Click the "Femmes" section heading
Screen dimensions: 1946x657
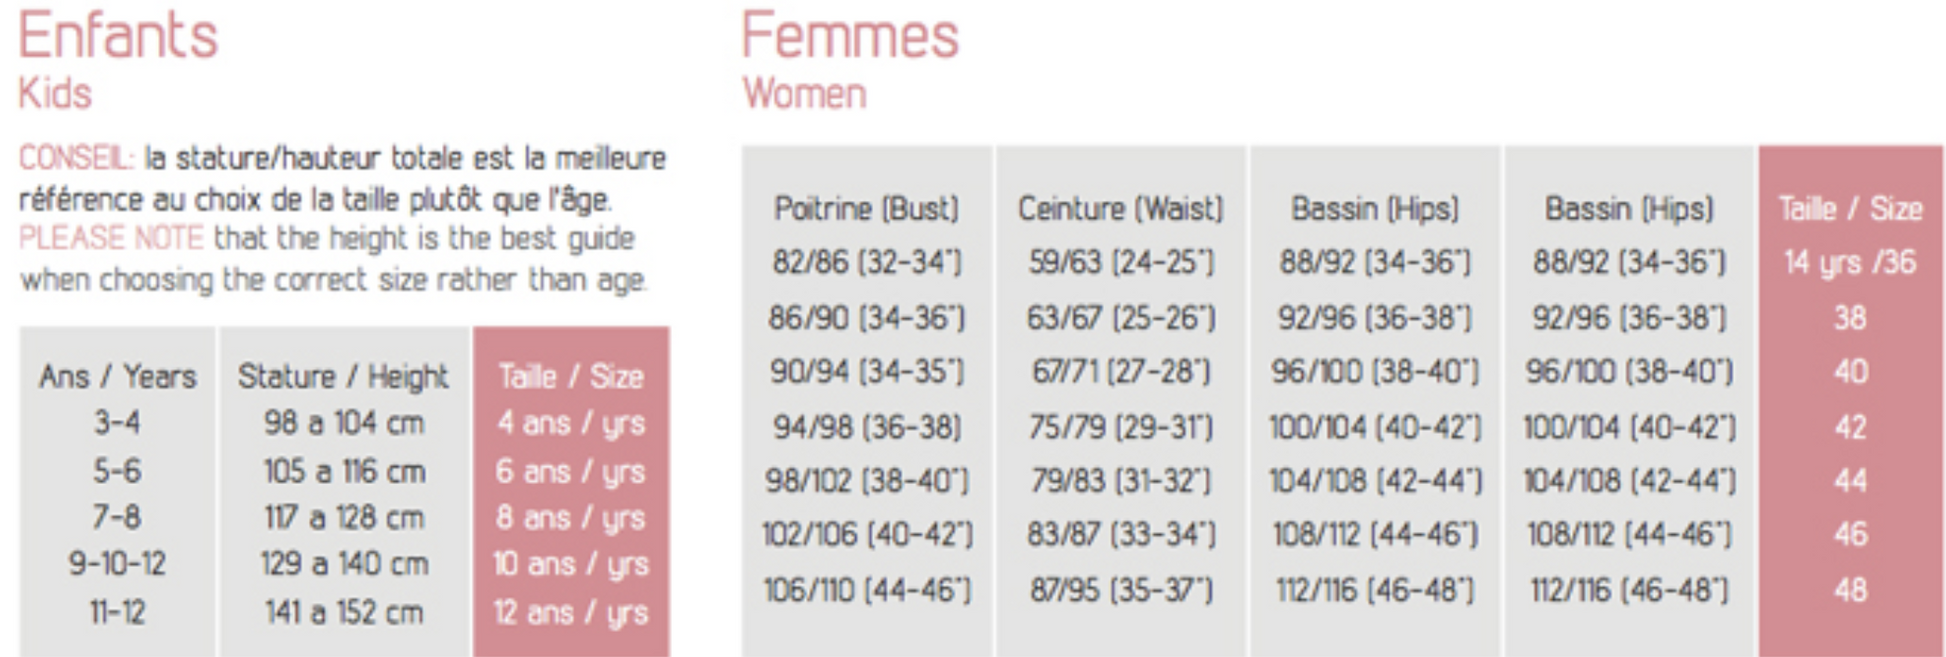[x=850, y=36]
